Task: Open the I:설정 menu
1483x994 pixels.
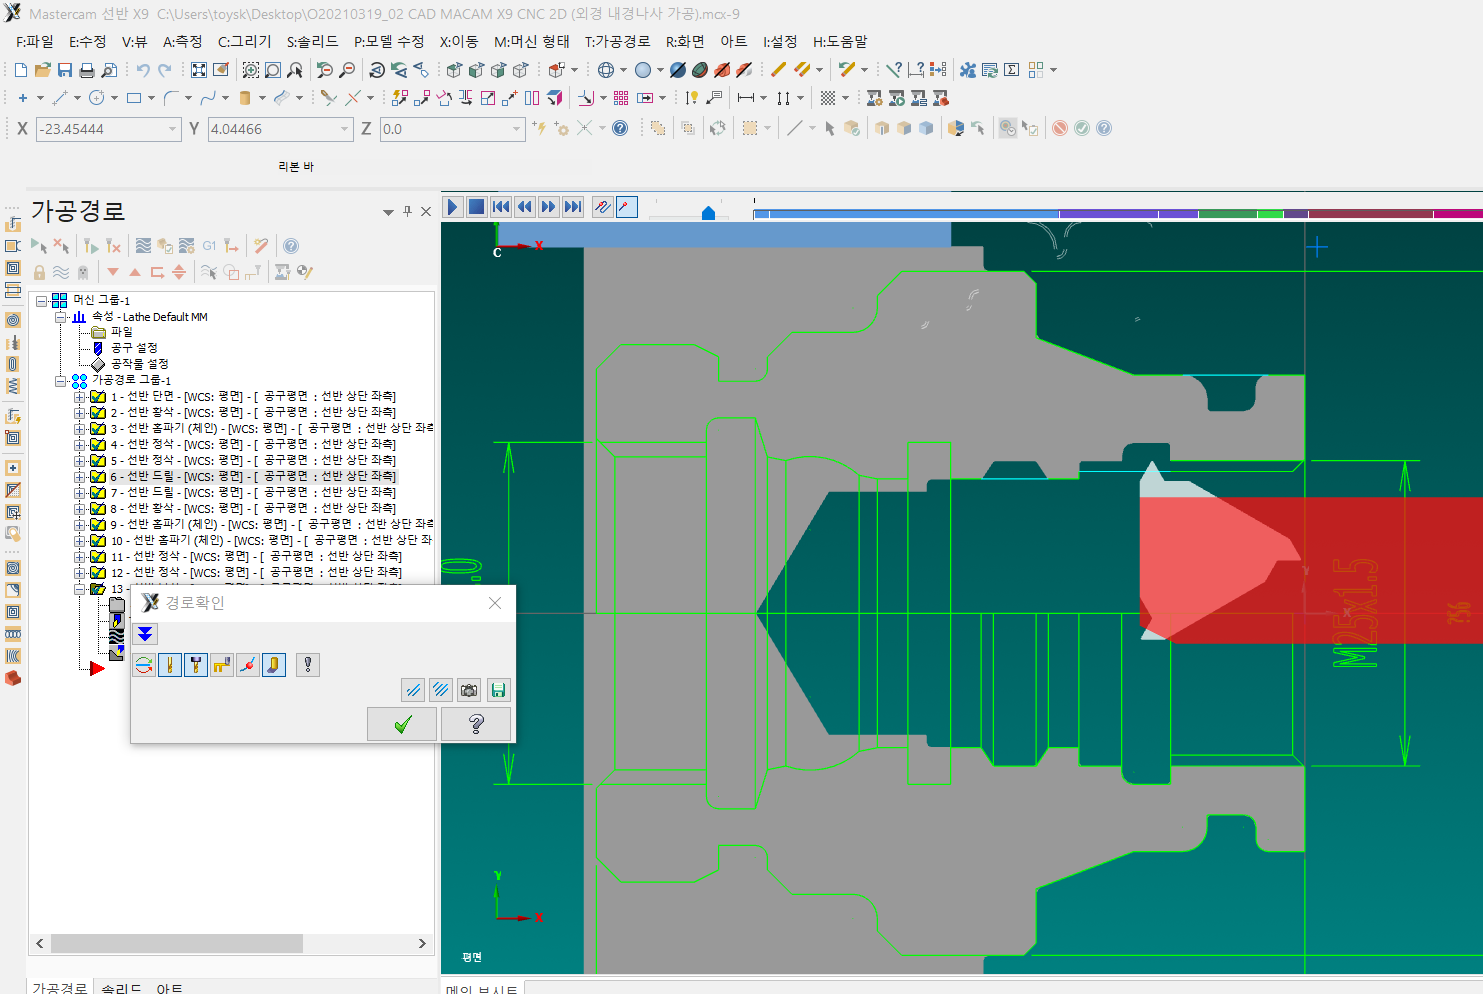Action: pyautogui.click(x=780, y=41)
